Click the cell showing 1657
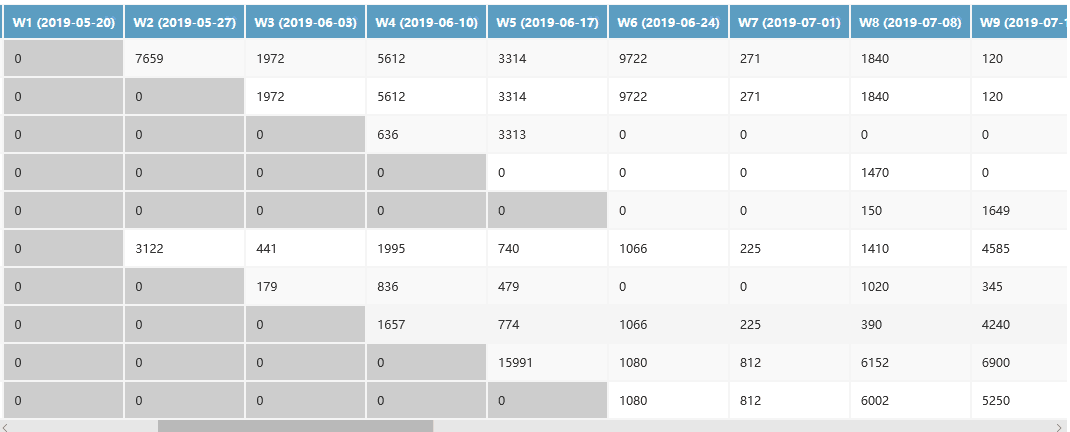The width and height of the screenshot is (1070, 432). [x=427, y=325]
